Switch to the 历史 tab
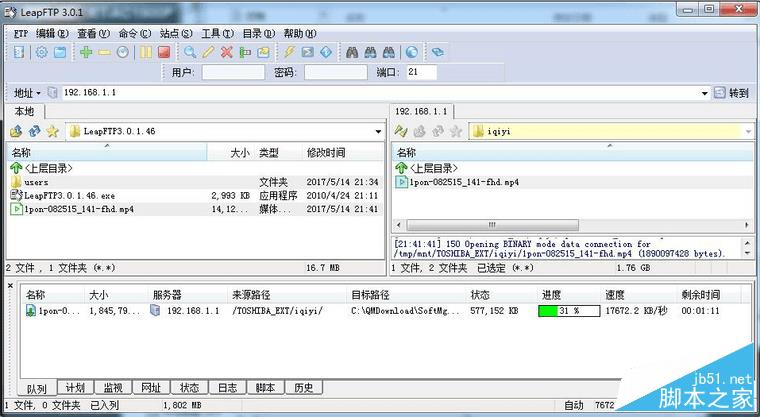The width and height of the screenshot is (760, 417). point(303,387)
